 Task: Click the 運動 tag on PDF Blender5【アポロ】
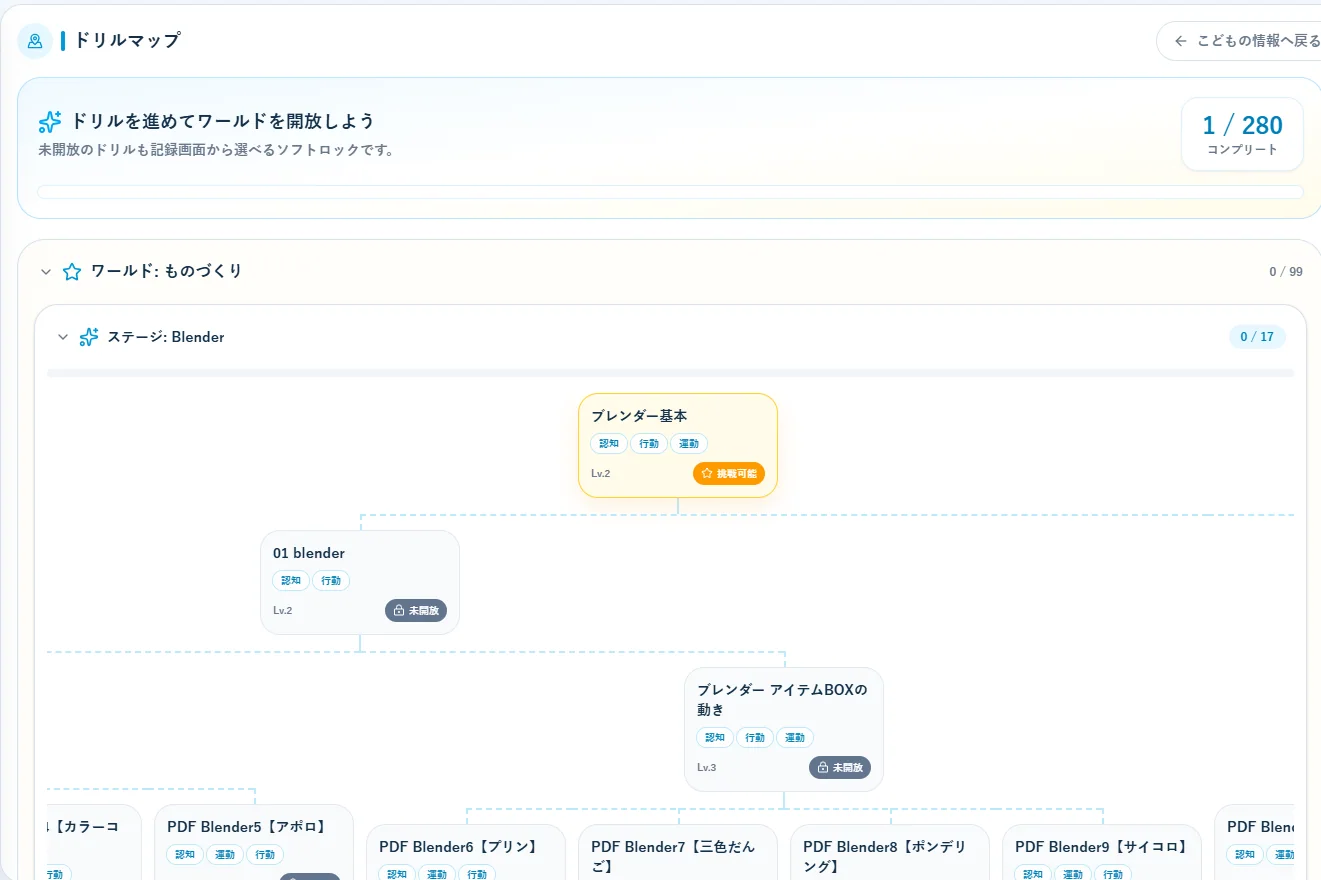225,855
